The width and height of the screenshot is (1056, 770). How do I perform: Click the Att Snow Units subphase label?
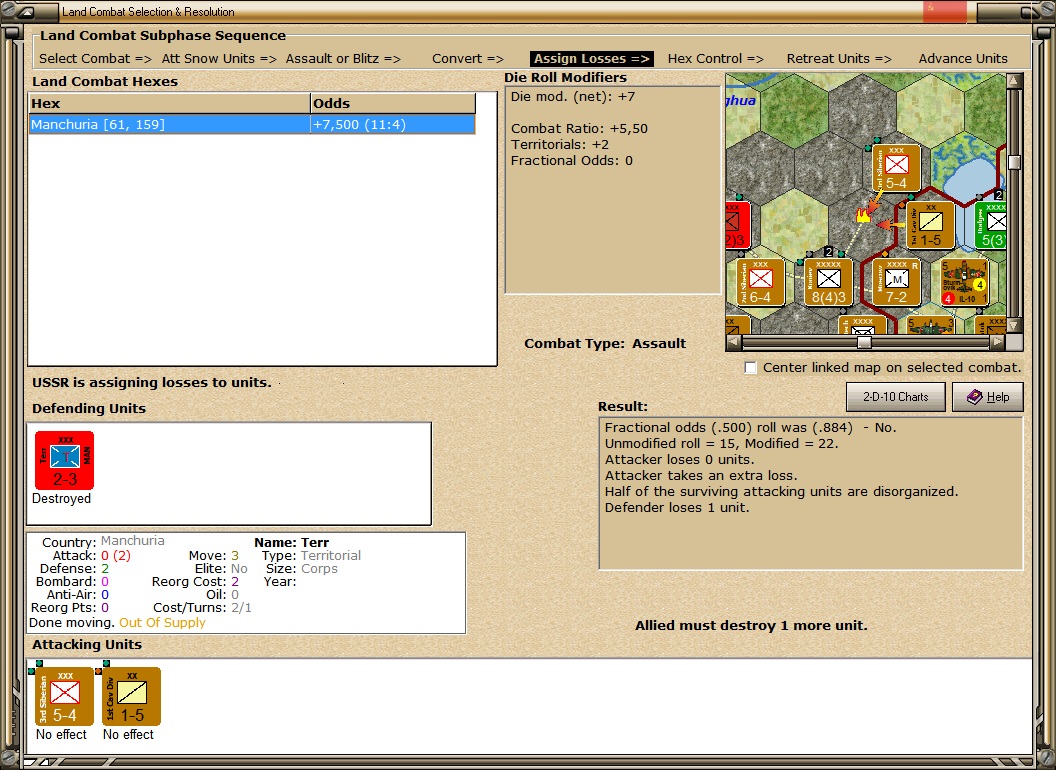(219, 59)
